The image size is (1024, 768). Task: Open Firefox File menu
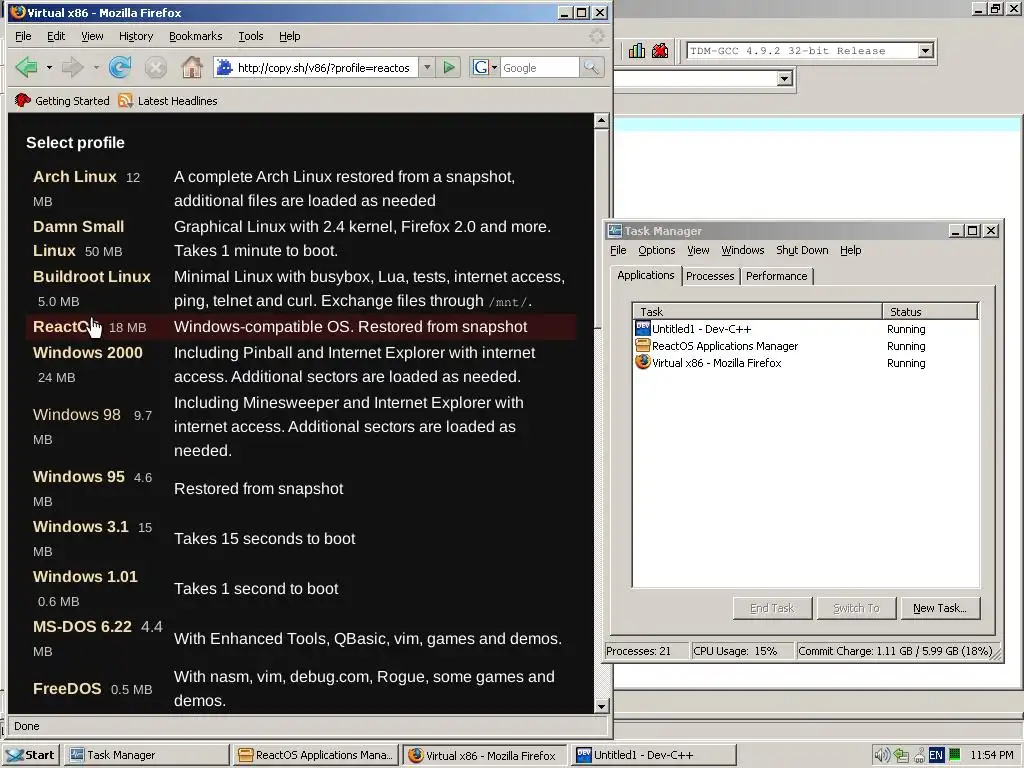pos(23,36)
